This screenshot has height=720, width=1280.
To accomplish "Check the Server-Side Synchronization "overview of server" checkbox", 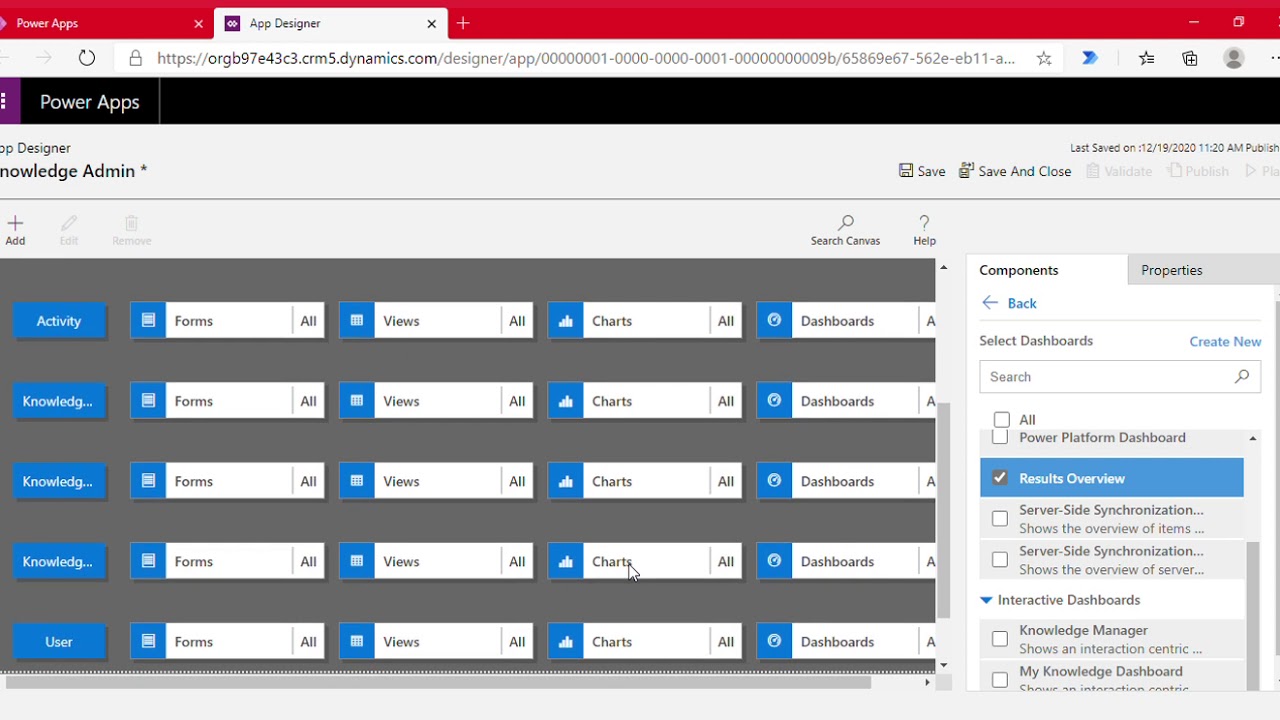I will (x=1000, y=560).
